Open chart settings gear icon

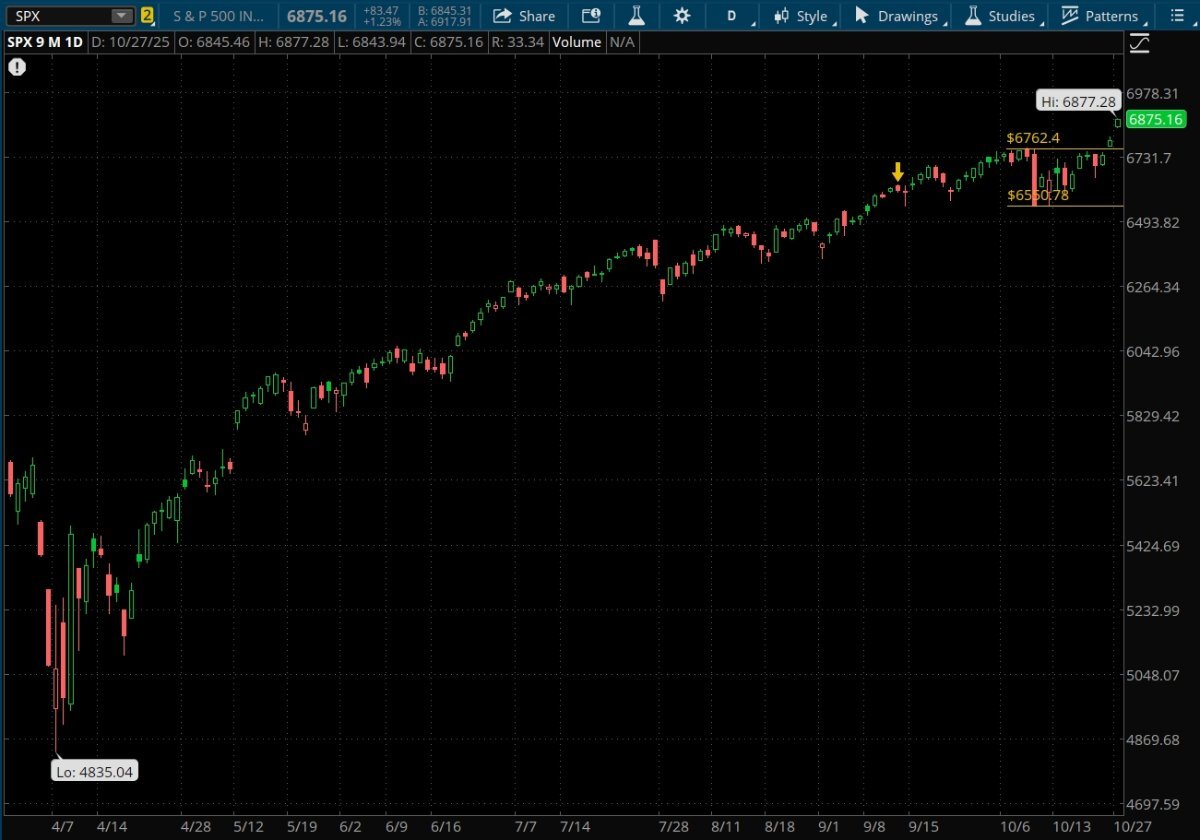coord(682,16)
